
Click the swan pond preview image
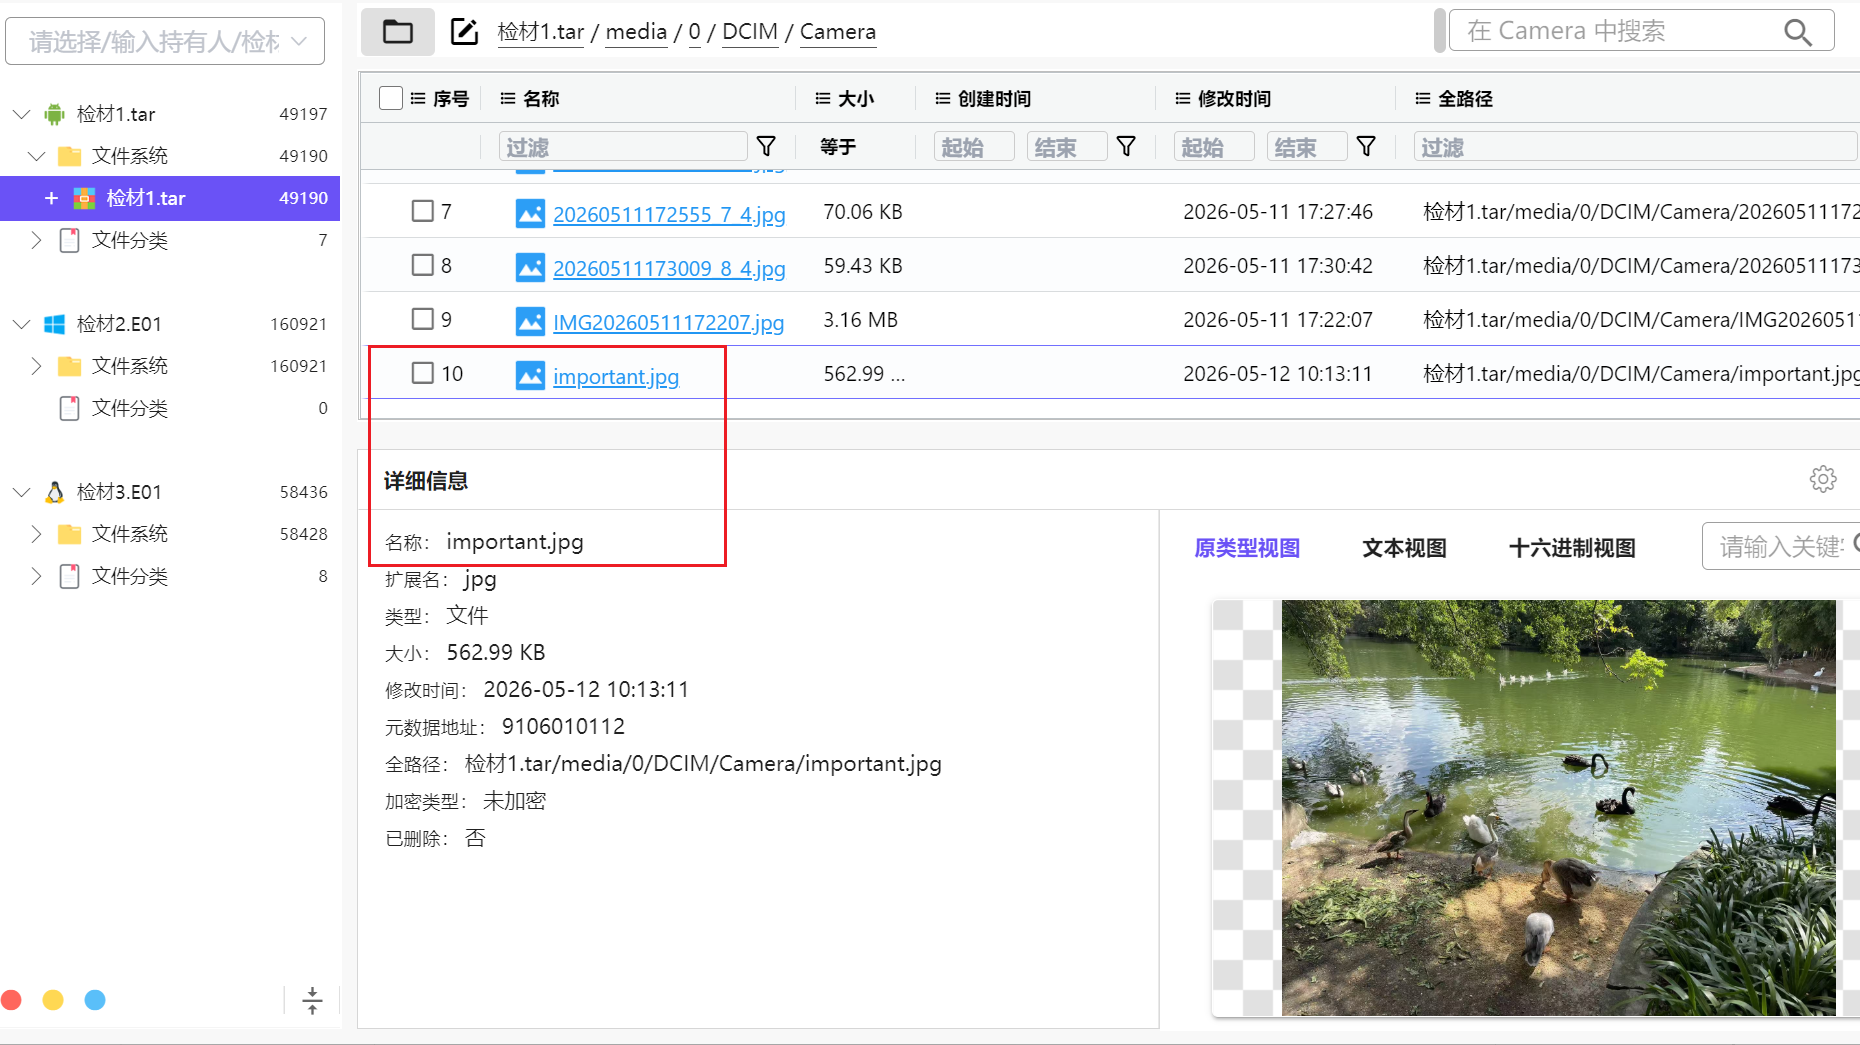(1558, 808)
